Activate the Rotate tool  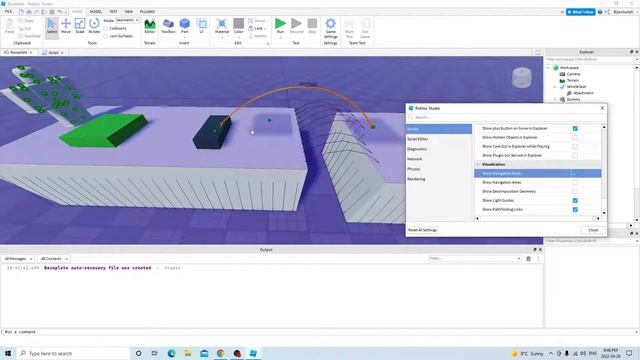tap(94, 26)
